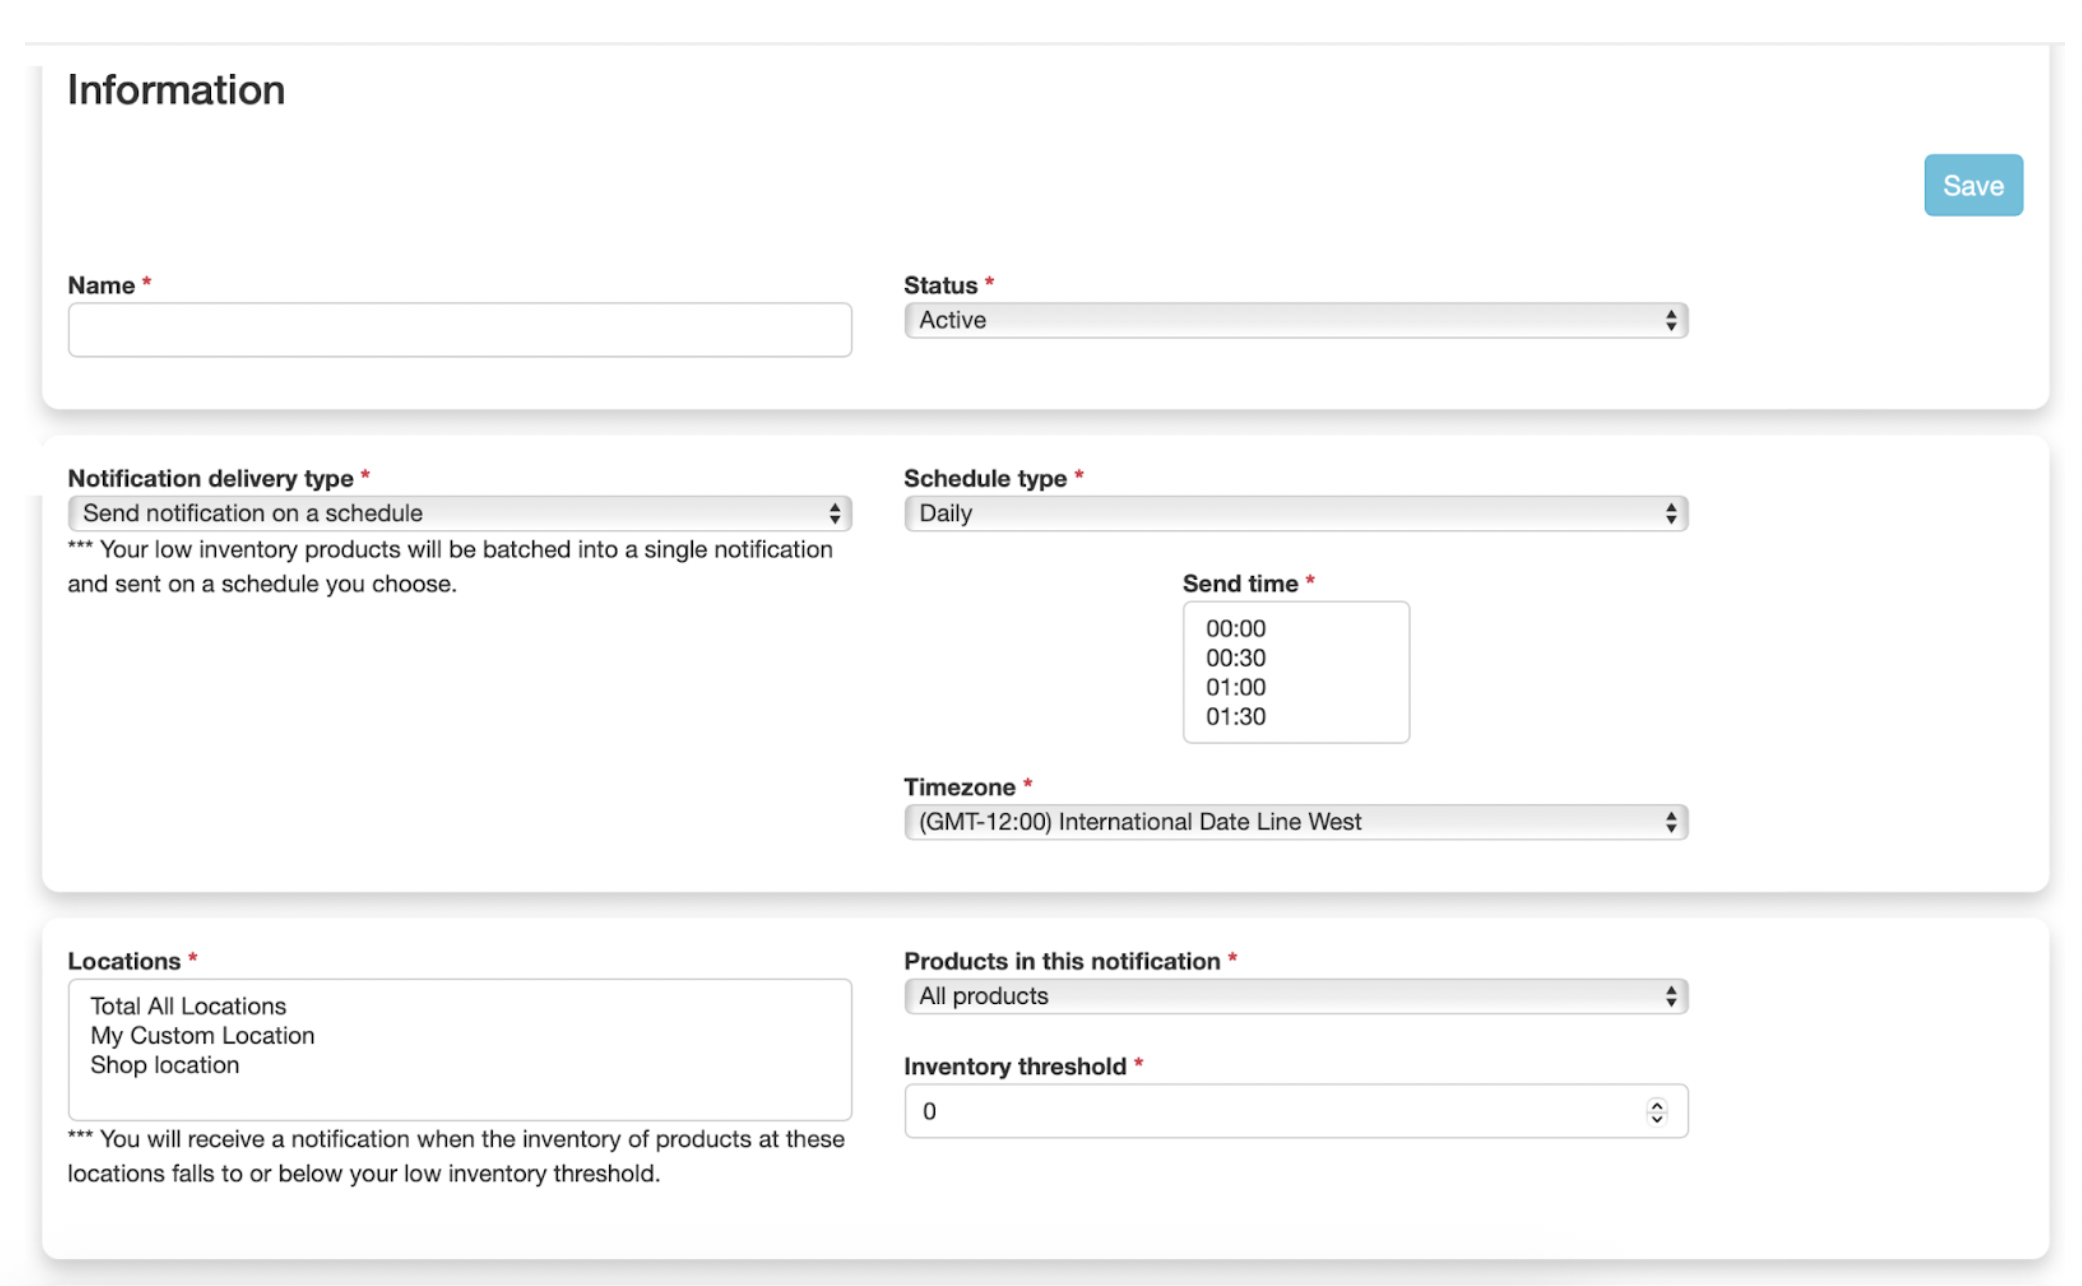
Task: Click the Inventory threshold number field
Action: coord(1295,1111)
